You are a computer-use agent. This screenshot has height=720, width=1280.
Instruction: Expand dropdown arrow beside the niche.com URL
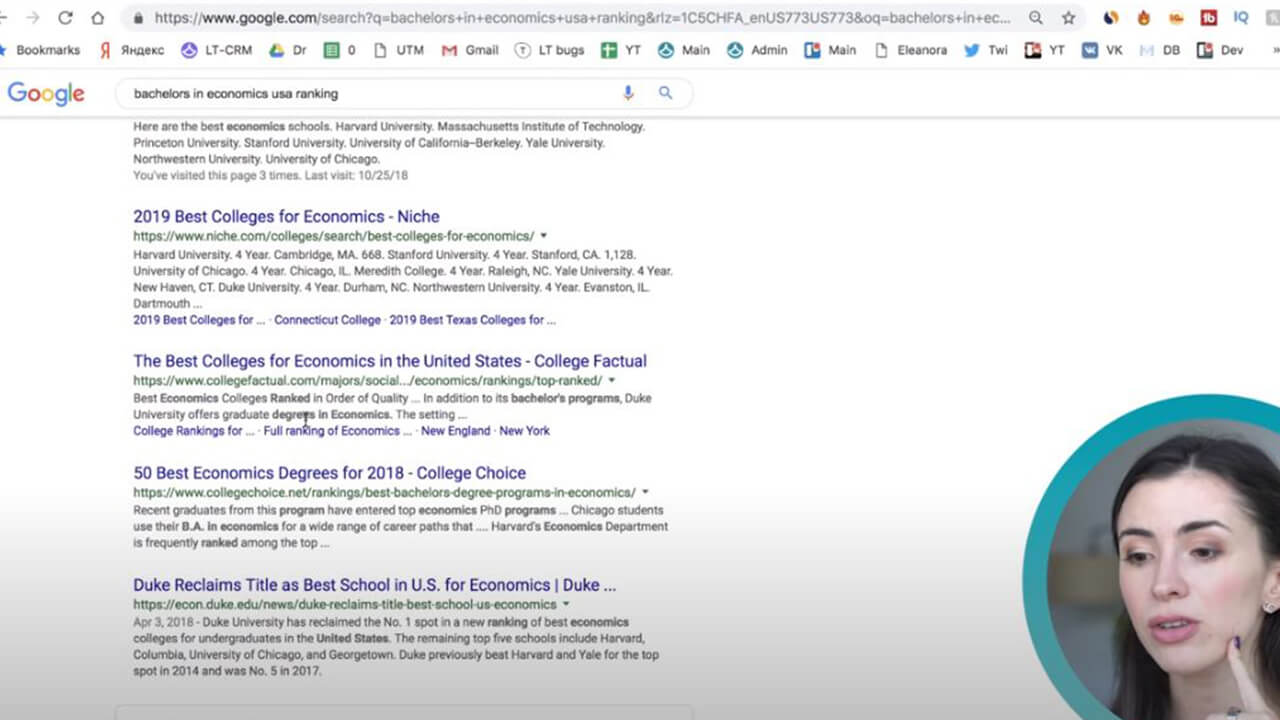(x=544, y=236)
